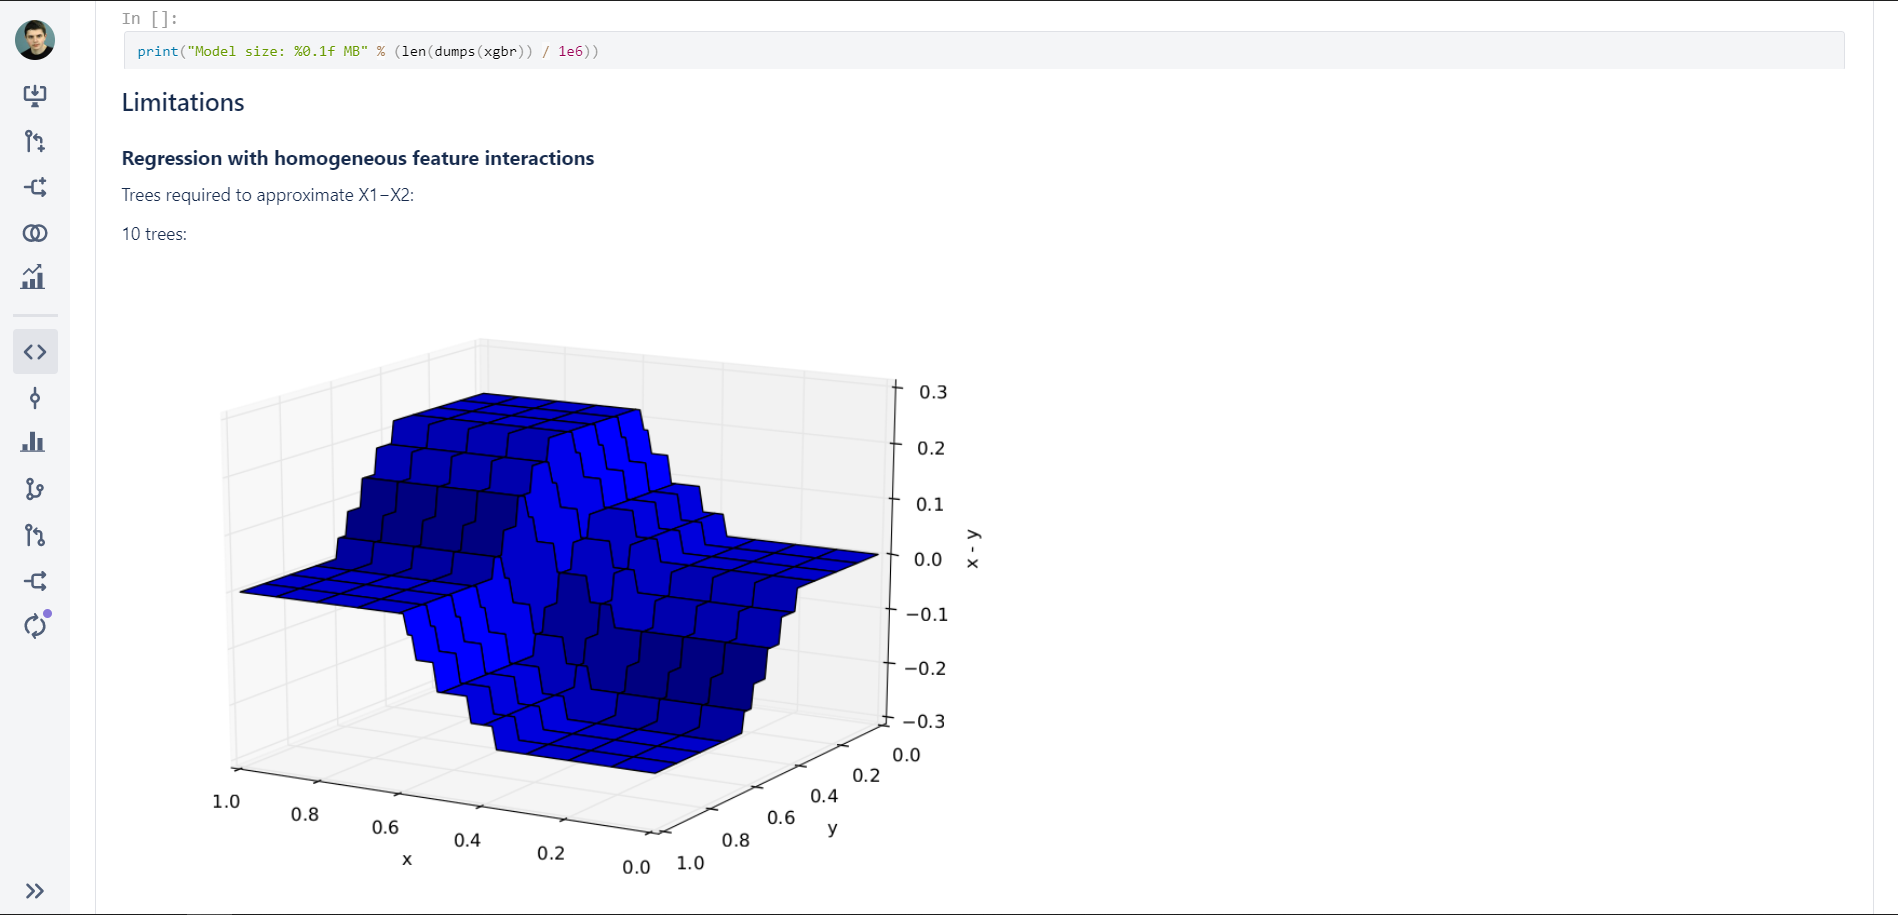Viewport: 1898px width, 915px height.
Task: Open Pipelines icon with purple notification dot
Action: pyautogui.click(x=35, y=627)
